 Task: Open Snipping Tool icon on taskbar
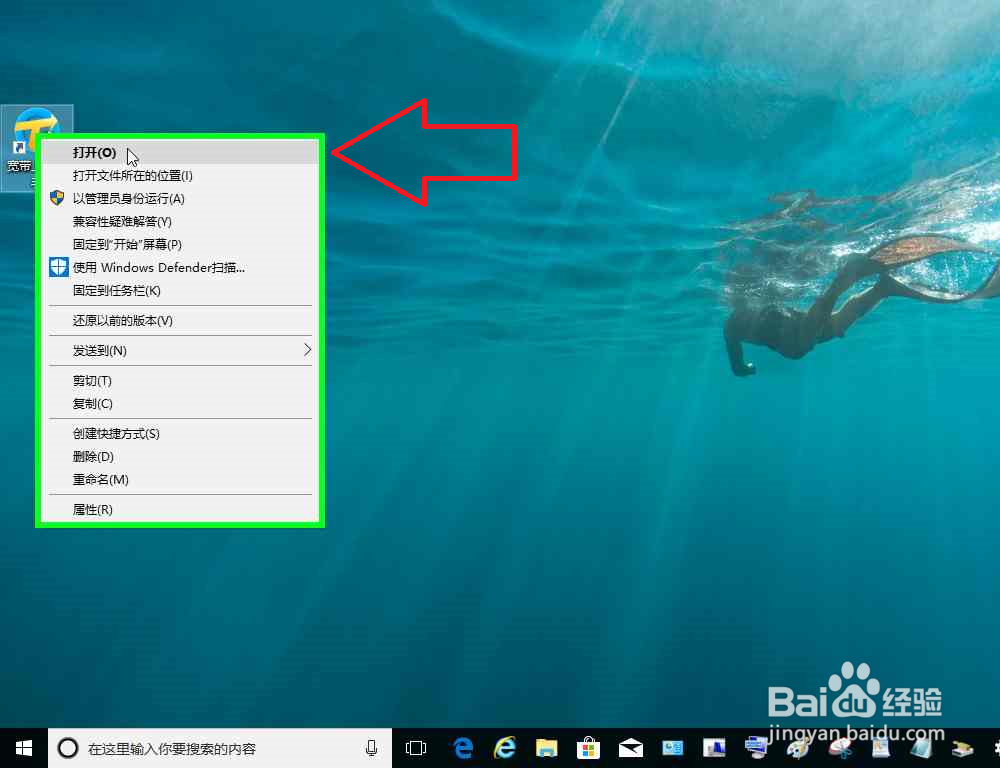pyautogui.click(x=840, y=748)
